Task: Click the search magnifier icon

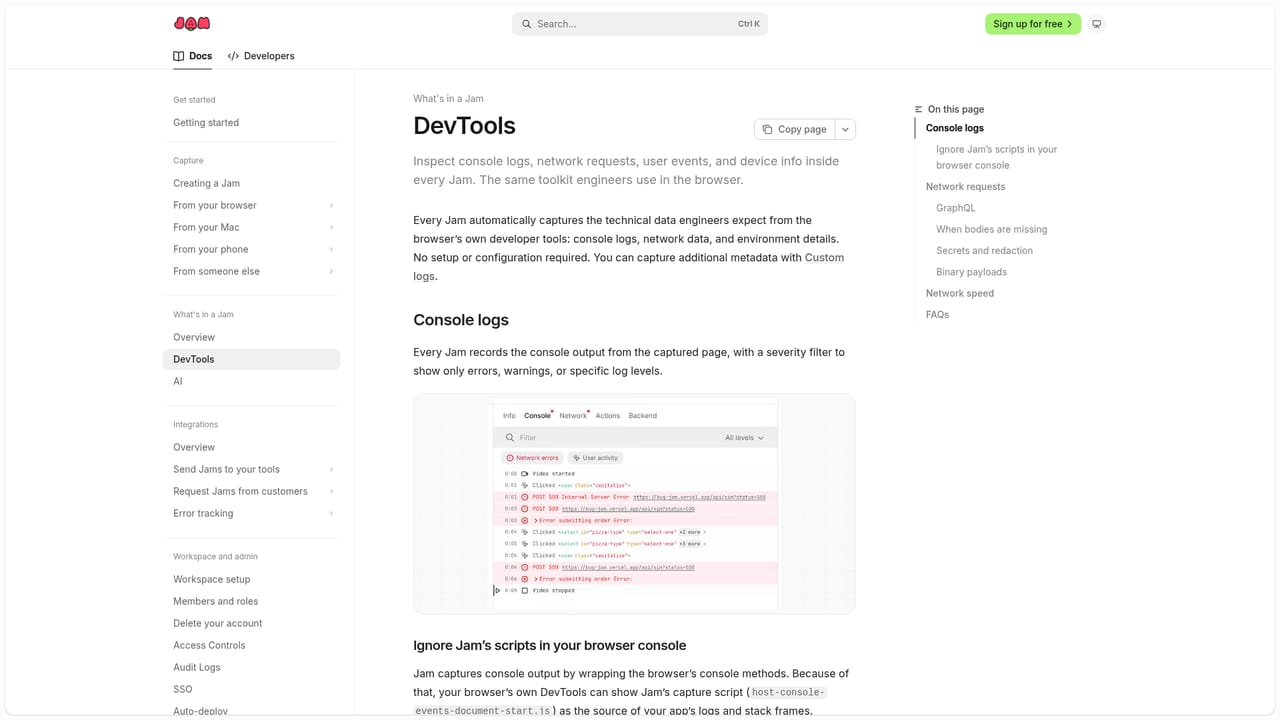Action: (x=527, y=24)
